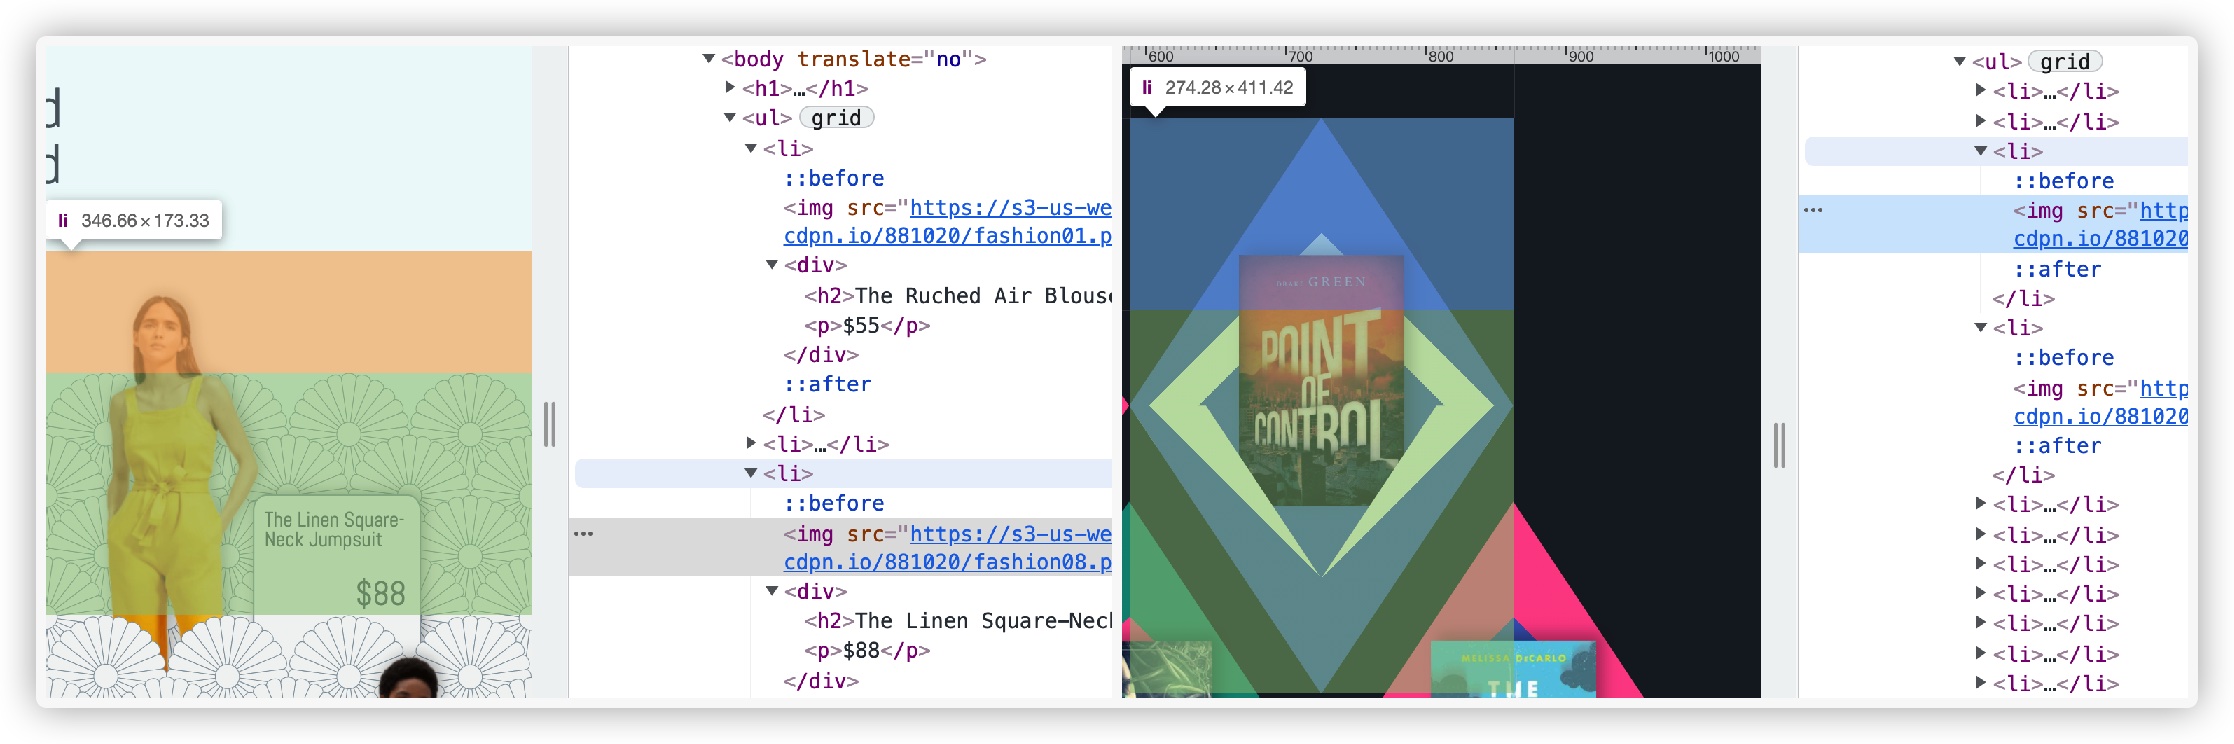Select the ::before above the highlighted books img

(2064, 181)
